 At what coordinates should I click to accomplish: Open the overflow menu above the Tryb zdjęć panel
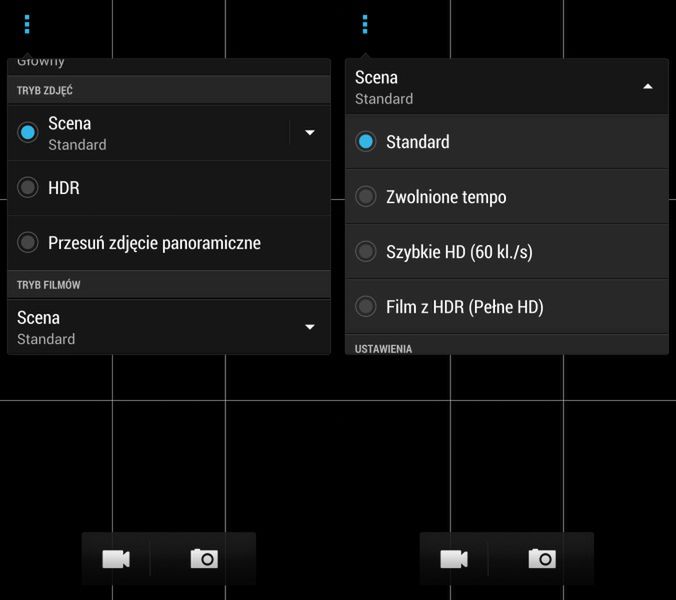[27, 24]
